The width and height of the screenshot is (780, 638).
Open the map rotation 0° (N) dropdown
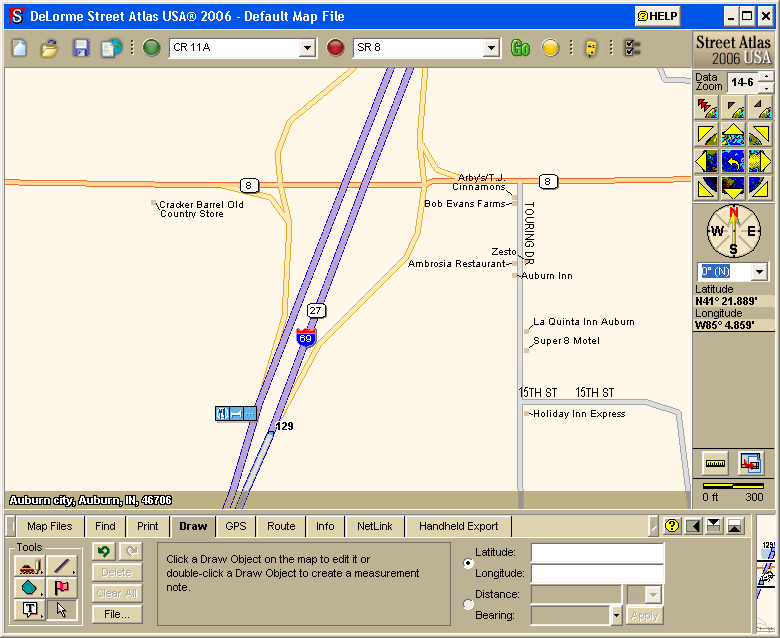pyautogui.click(x=759, y=272)
